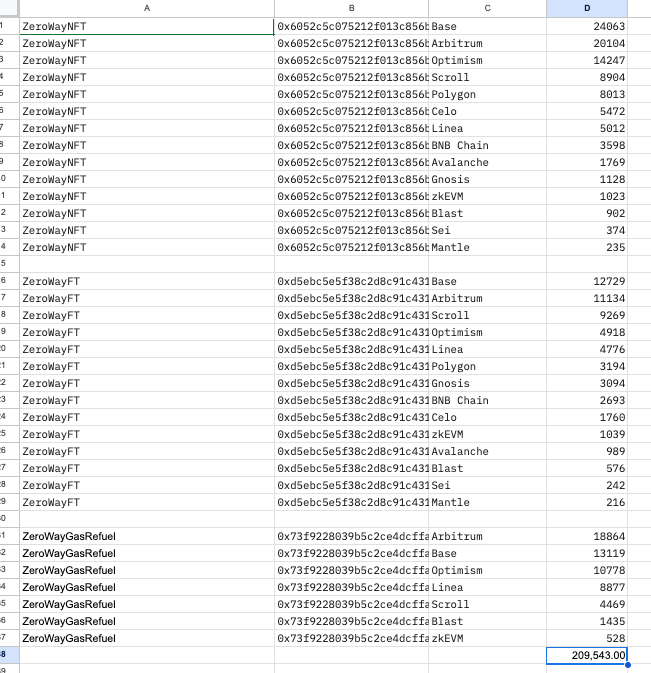The height and width of the screenshot is (673, 651).
Task: Click ZeroWayGasRefuel cell in 18864 row
Action: tap(147, 537)
